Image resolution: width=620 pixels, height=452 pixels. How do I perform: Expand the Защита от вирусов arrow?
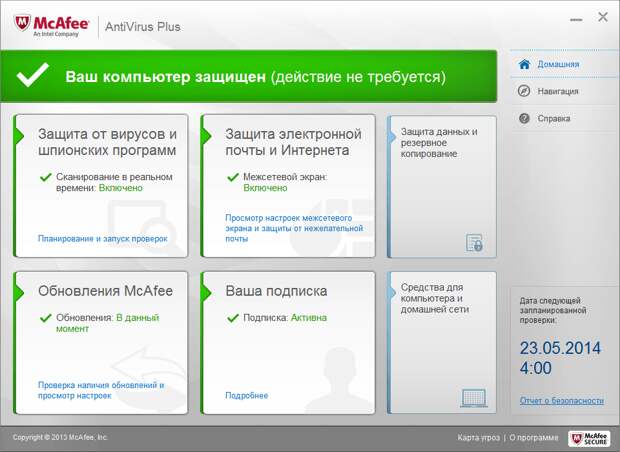pyautogui.click(x=19, y=136)
